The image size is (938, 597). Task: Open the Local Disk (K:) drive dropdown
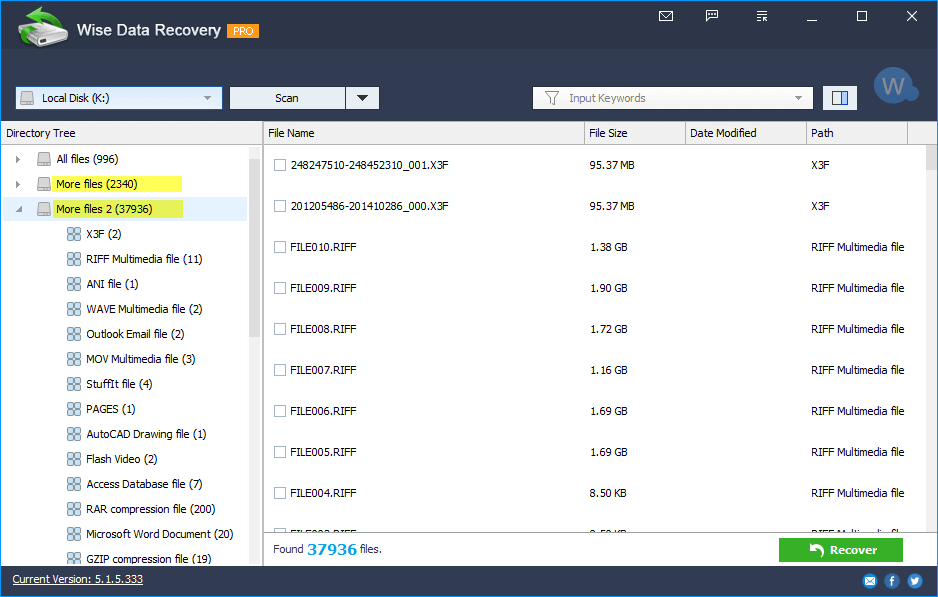tap(118, 98)
